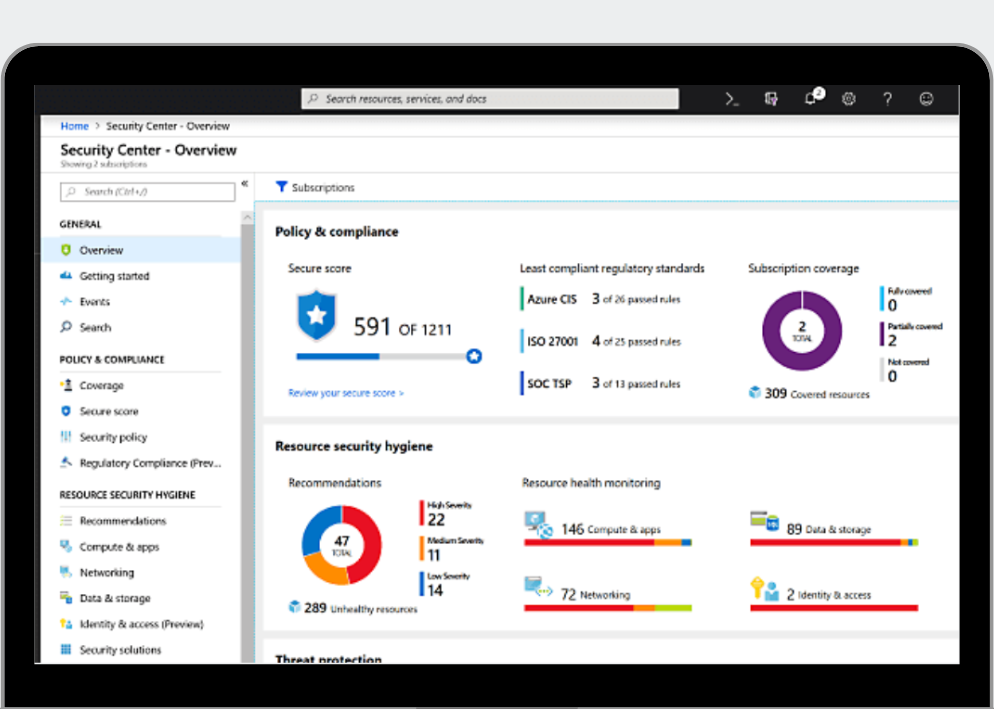Click the Compute & apps monitor icon in health monitoring
This screenshot has width=994, height=709.
tap(539, 525)
